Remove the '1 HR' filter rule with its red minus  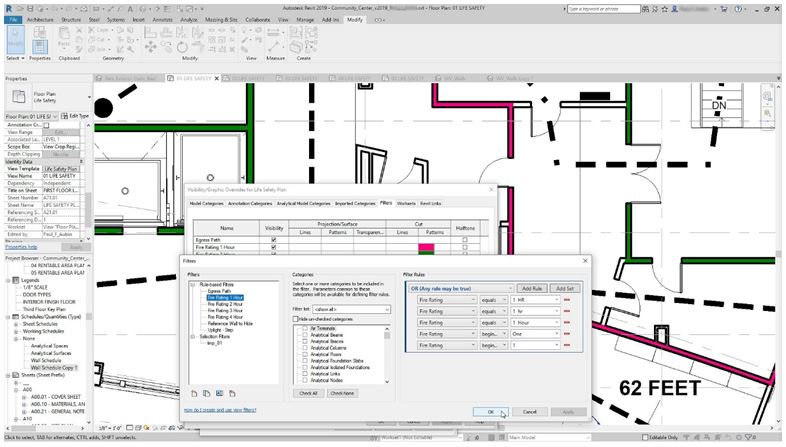pyautogui.click(x=567, y=300)
